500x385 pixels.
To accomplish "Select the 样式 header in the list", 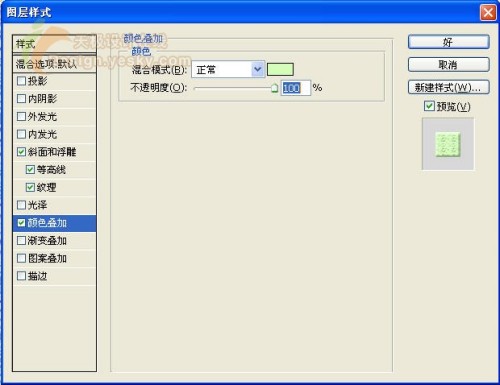I will 54,44.
